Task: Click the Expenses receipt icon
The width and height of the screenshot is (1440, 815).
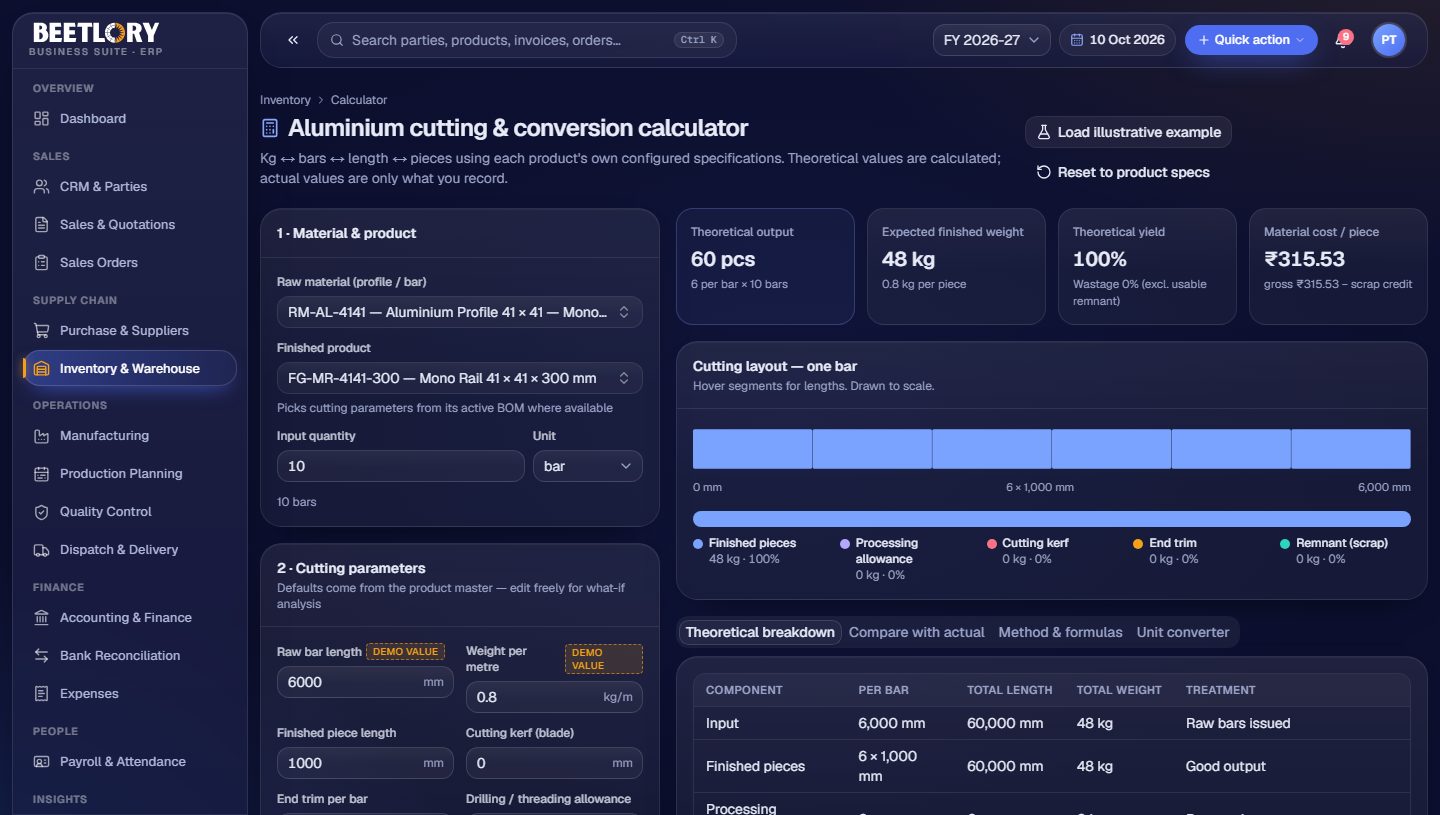Action: pyautogui.click(x=41, y=694)
